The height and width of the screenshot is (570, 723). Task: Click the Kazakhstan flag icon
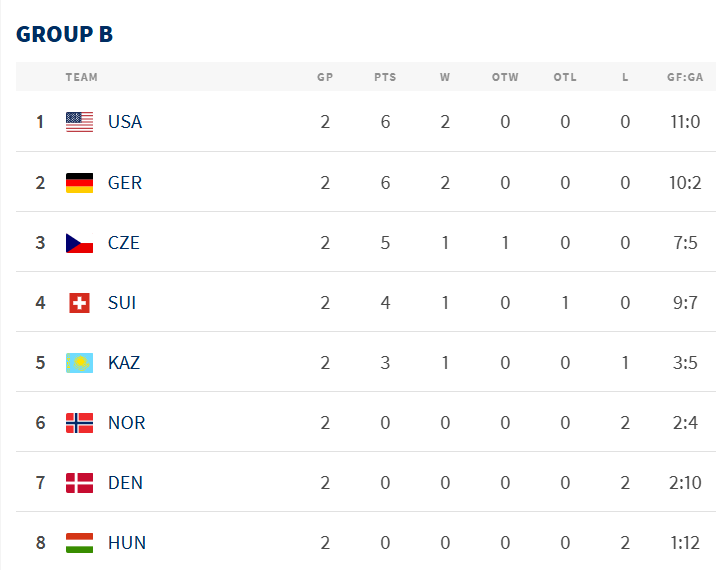(x=79, y=363)
